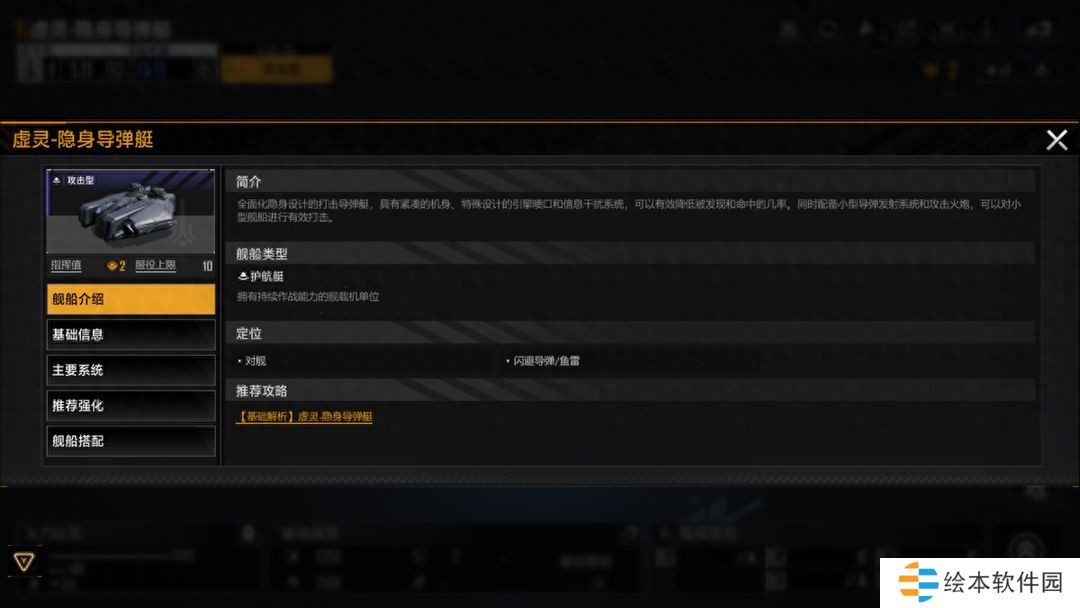Click the underlined 服役上限 label

(x=155, y=265)
